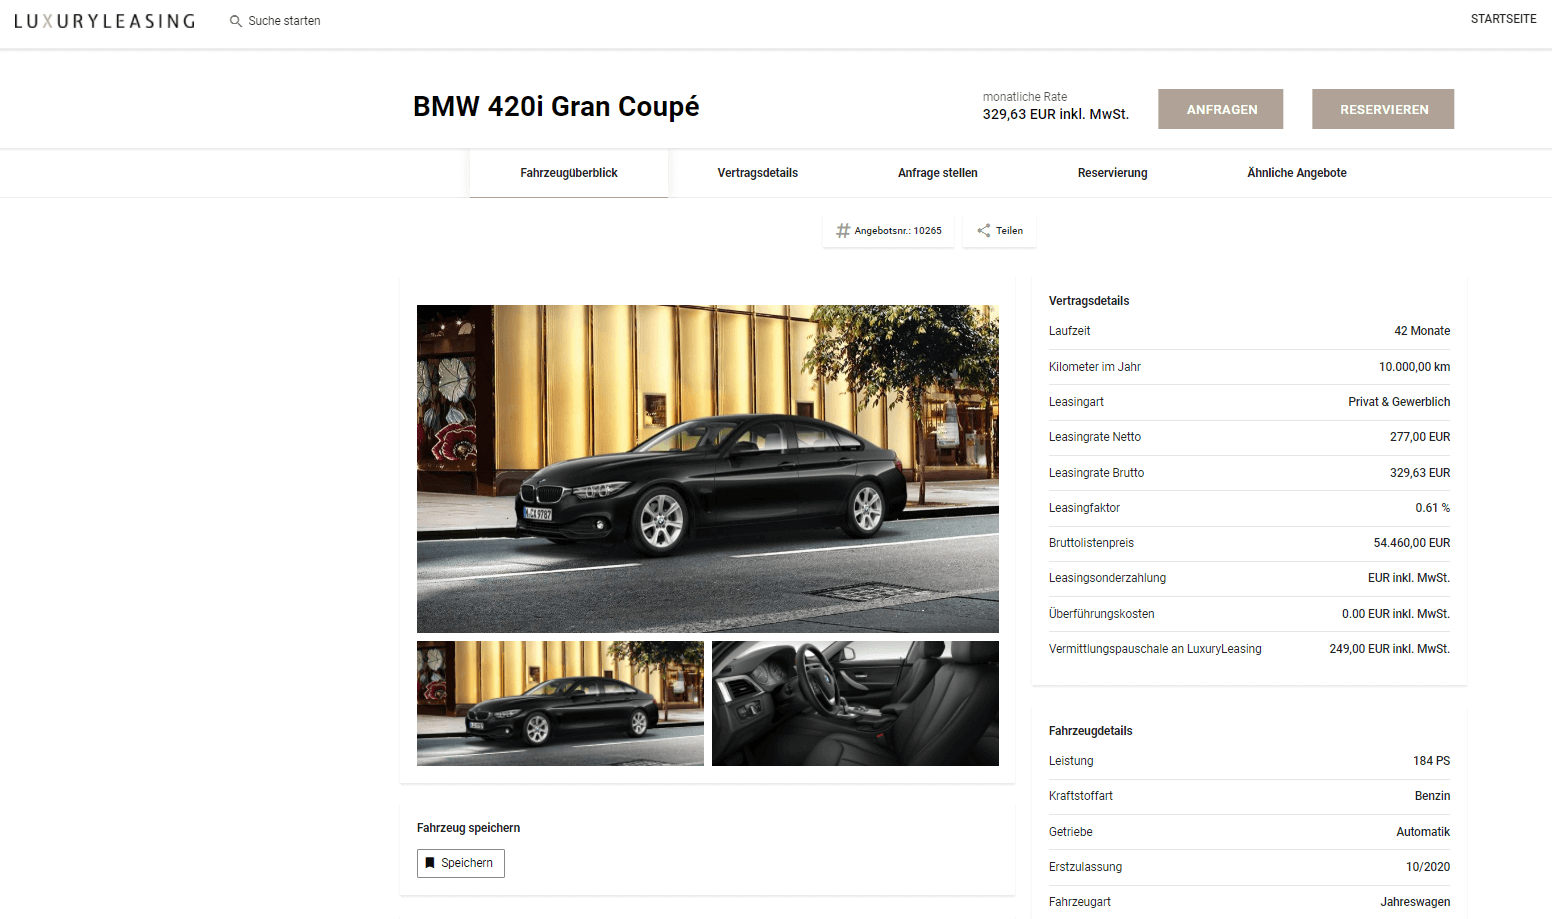Image resolution: width=1552 pixels, height=919 pixels.
Task: Click the '0.61 %' Leasingfaktor value
Action: click(x=1433, y=508)
